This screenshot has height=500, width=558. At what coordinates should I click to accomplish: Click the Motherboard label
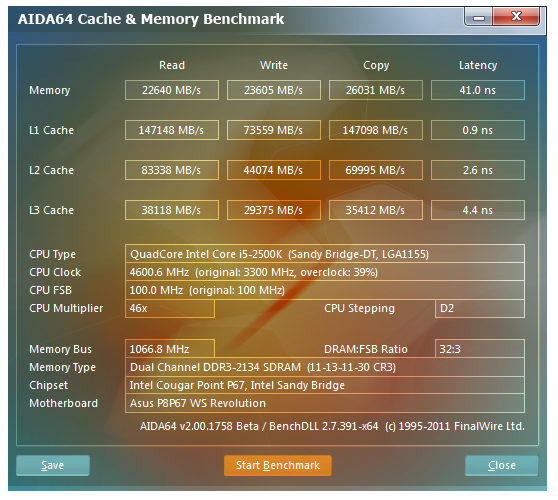tap(63, 403)
